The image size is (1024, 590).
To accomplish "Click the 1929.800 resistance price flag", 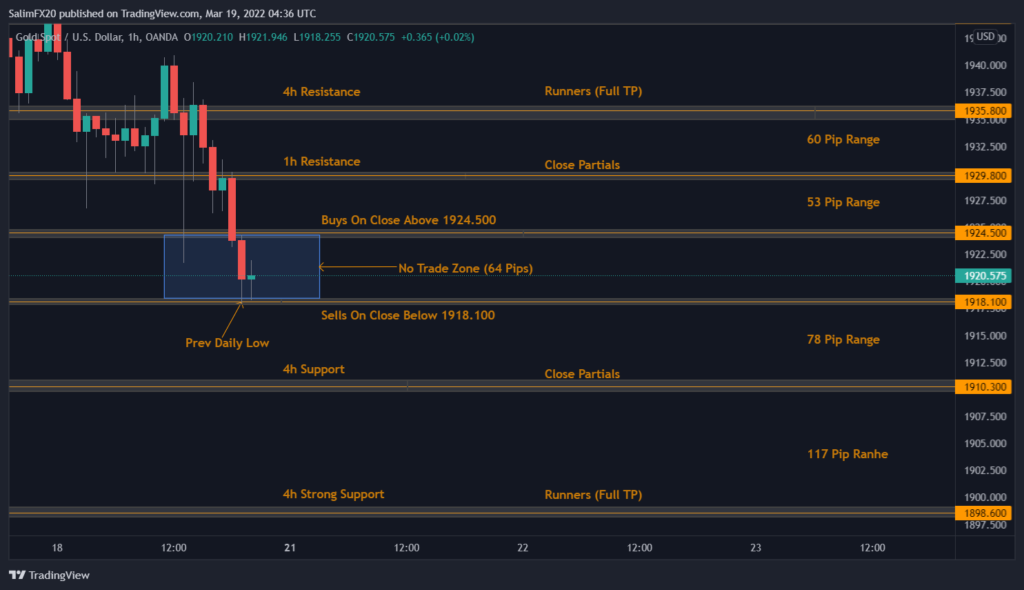I will [x=982, y=174].
